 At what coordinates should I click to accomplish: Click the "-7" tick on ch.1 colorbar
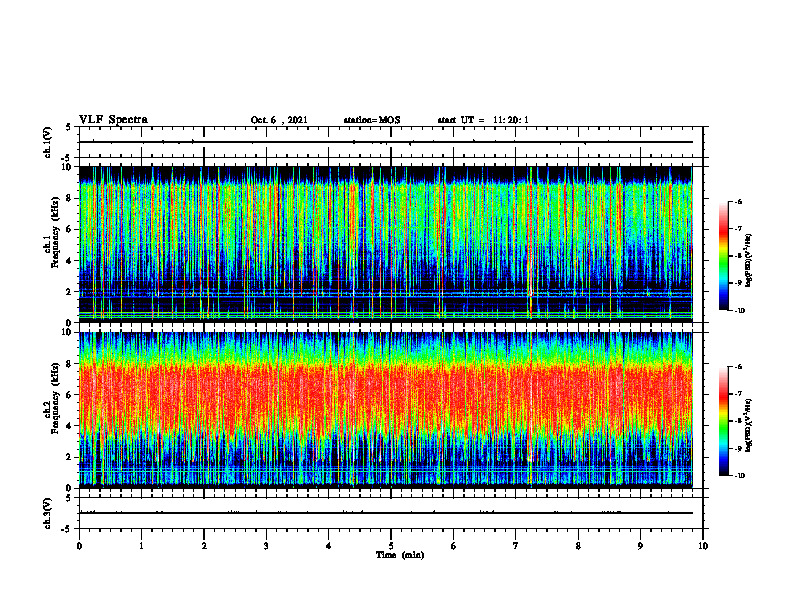point(738,229)
